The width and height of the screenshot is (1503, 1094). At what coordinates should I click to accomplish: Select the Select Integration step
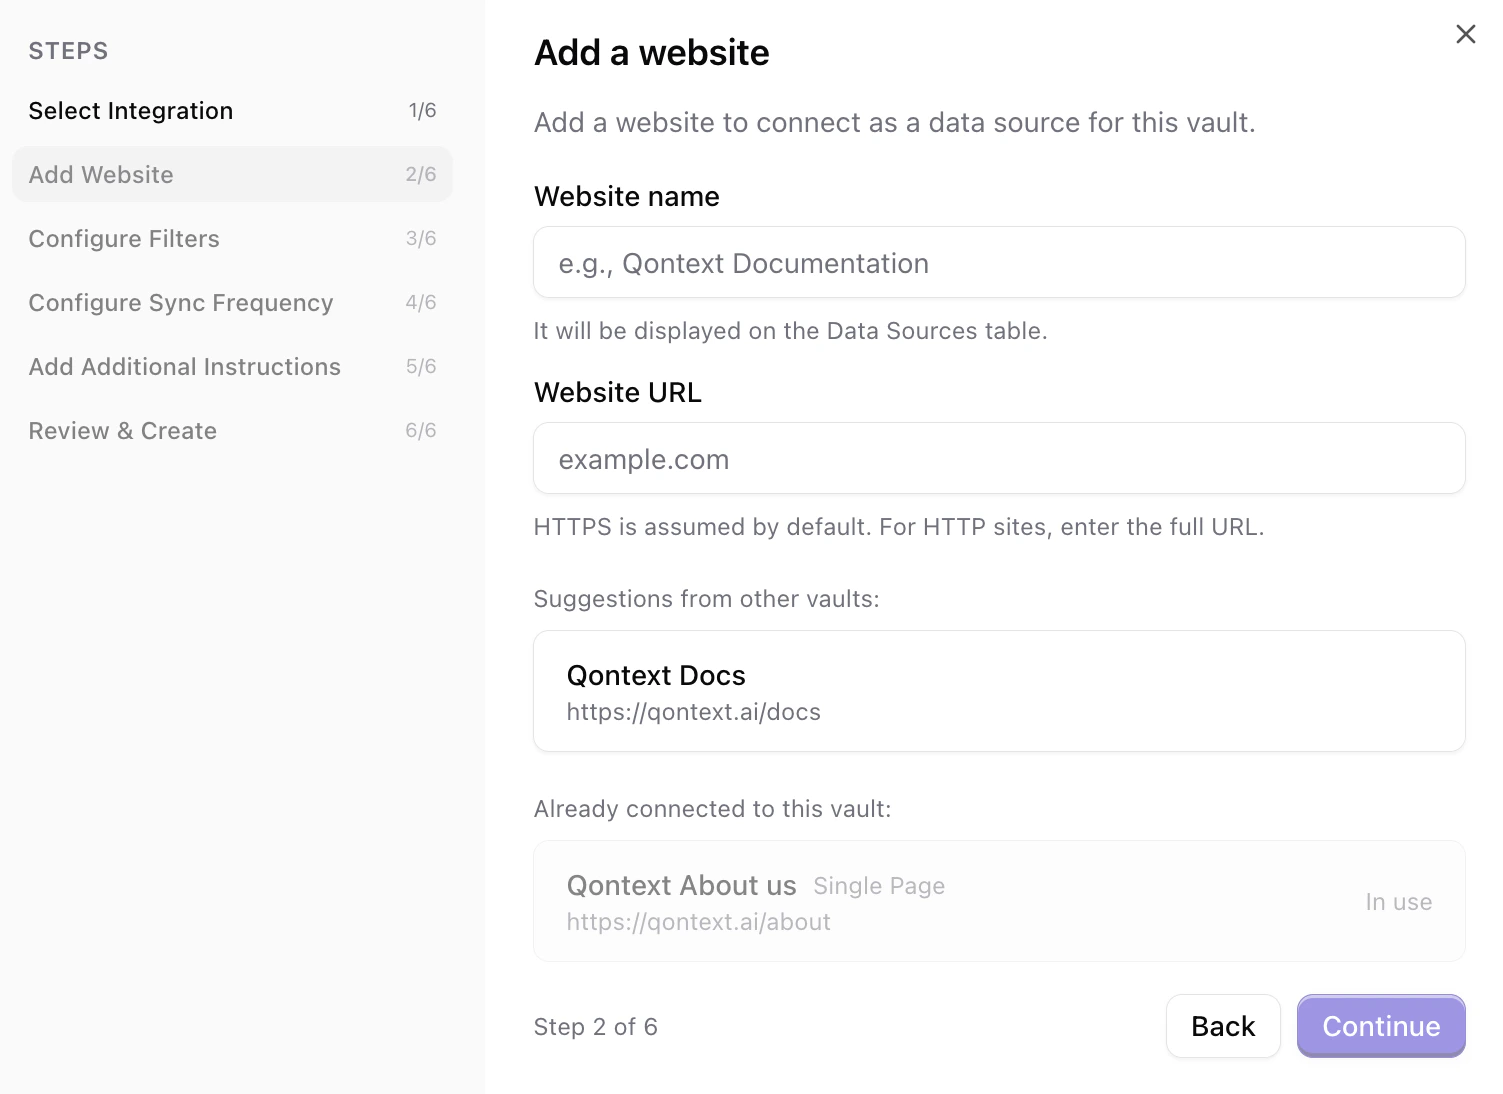130,110
